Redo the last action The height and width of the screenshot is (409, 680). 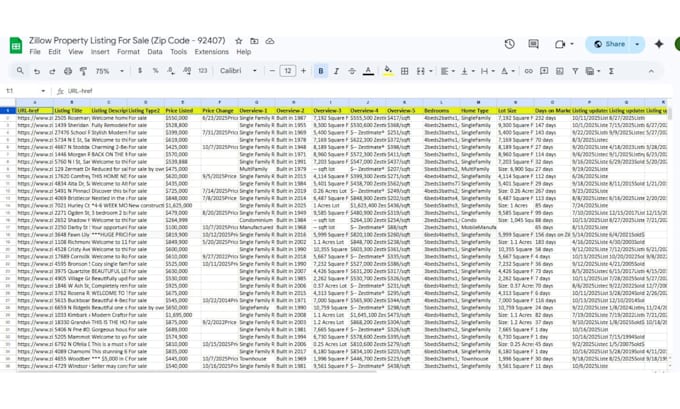pyautogui.click(x=52, y=71)
